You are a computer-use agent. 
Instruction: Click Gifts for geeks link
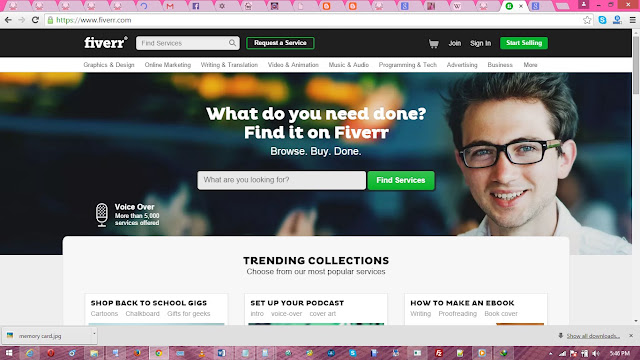click(189, 313)
